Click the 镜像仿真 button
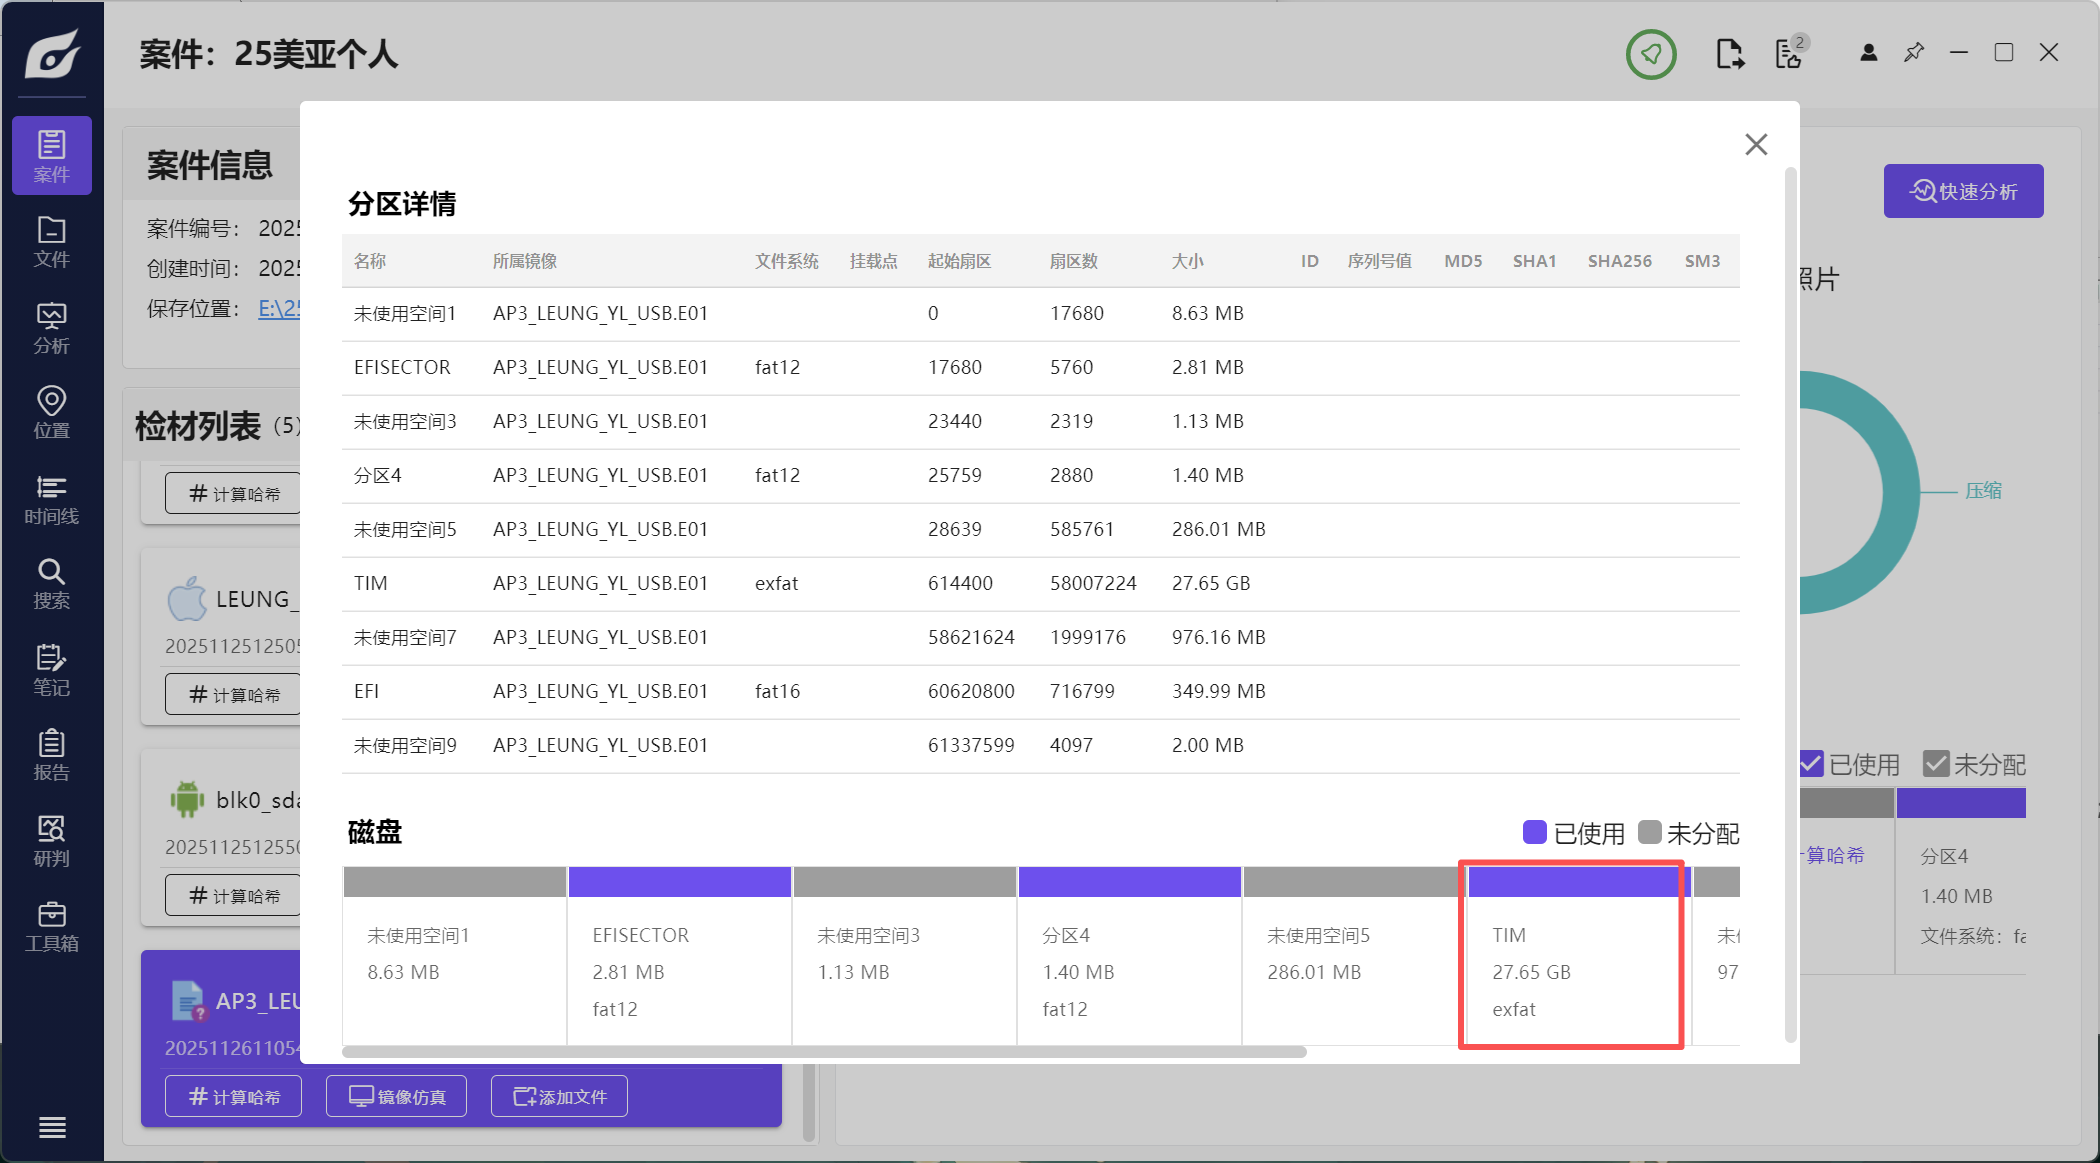2100x1163 pixels. tap(397, 1096)
